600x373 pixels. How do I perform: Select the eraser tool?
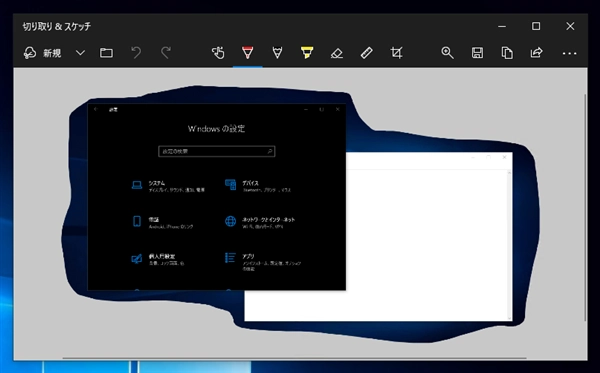click(337, 53)
